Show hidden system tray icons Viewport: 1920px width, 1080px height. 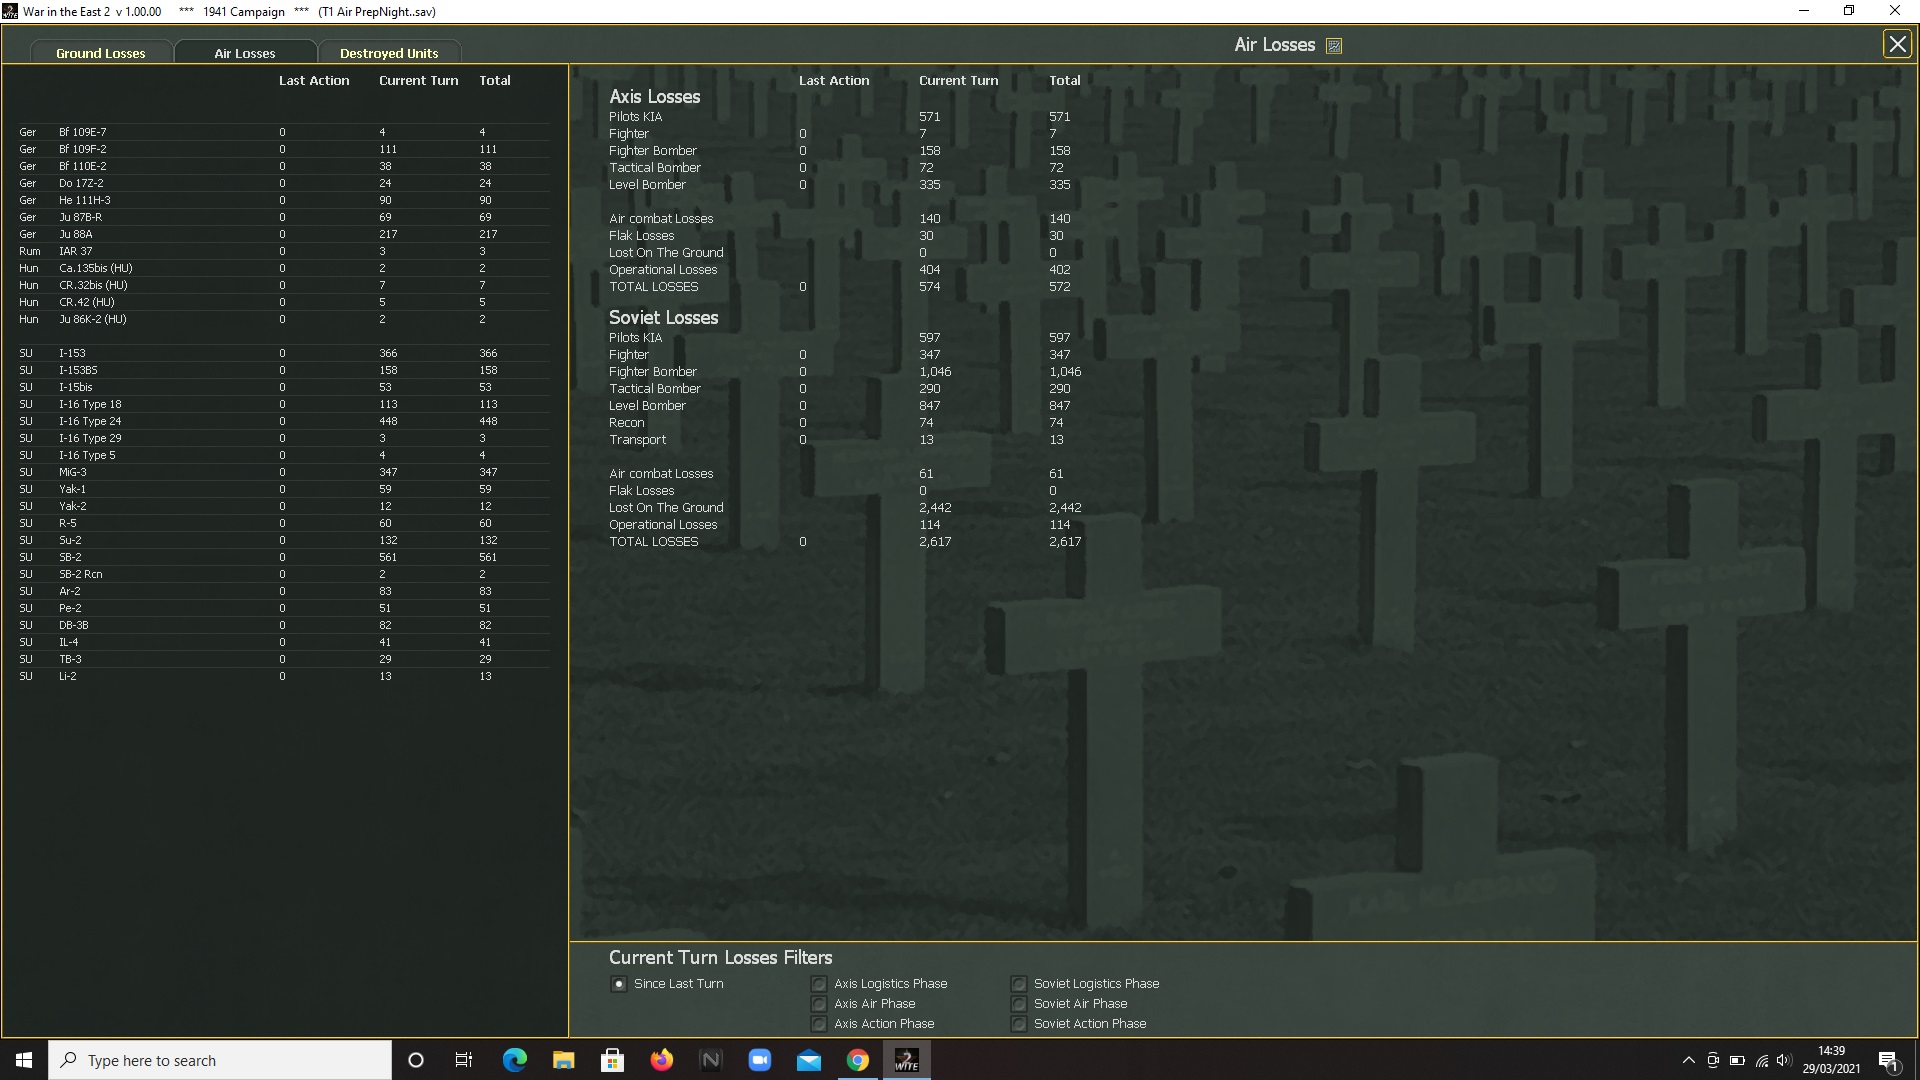point(1688,1060)
